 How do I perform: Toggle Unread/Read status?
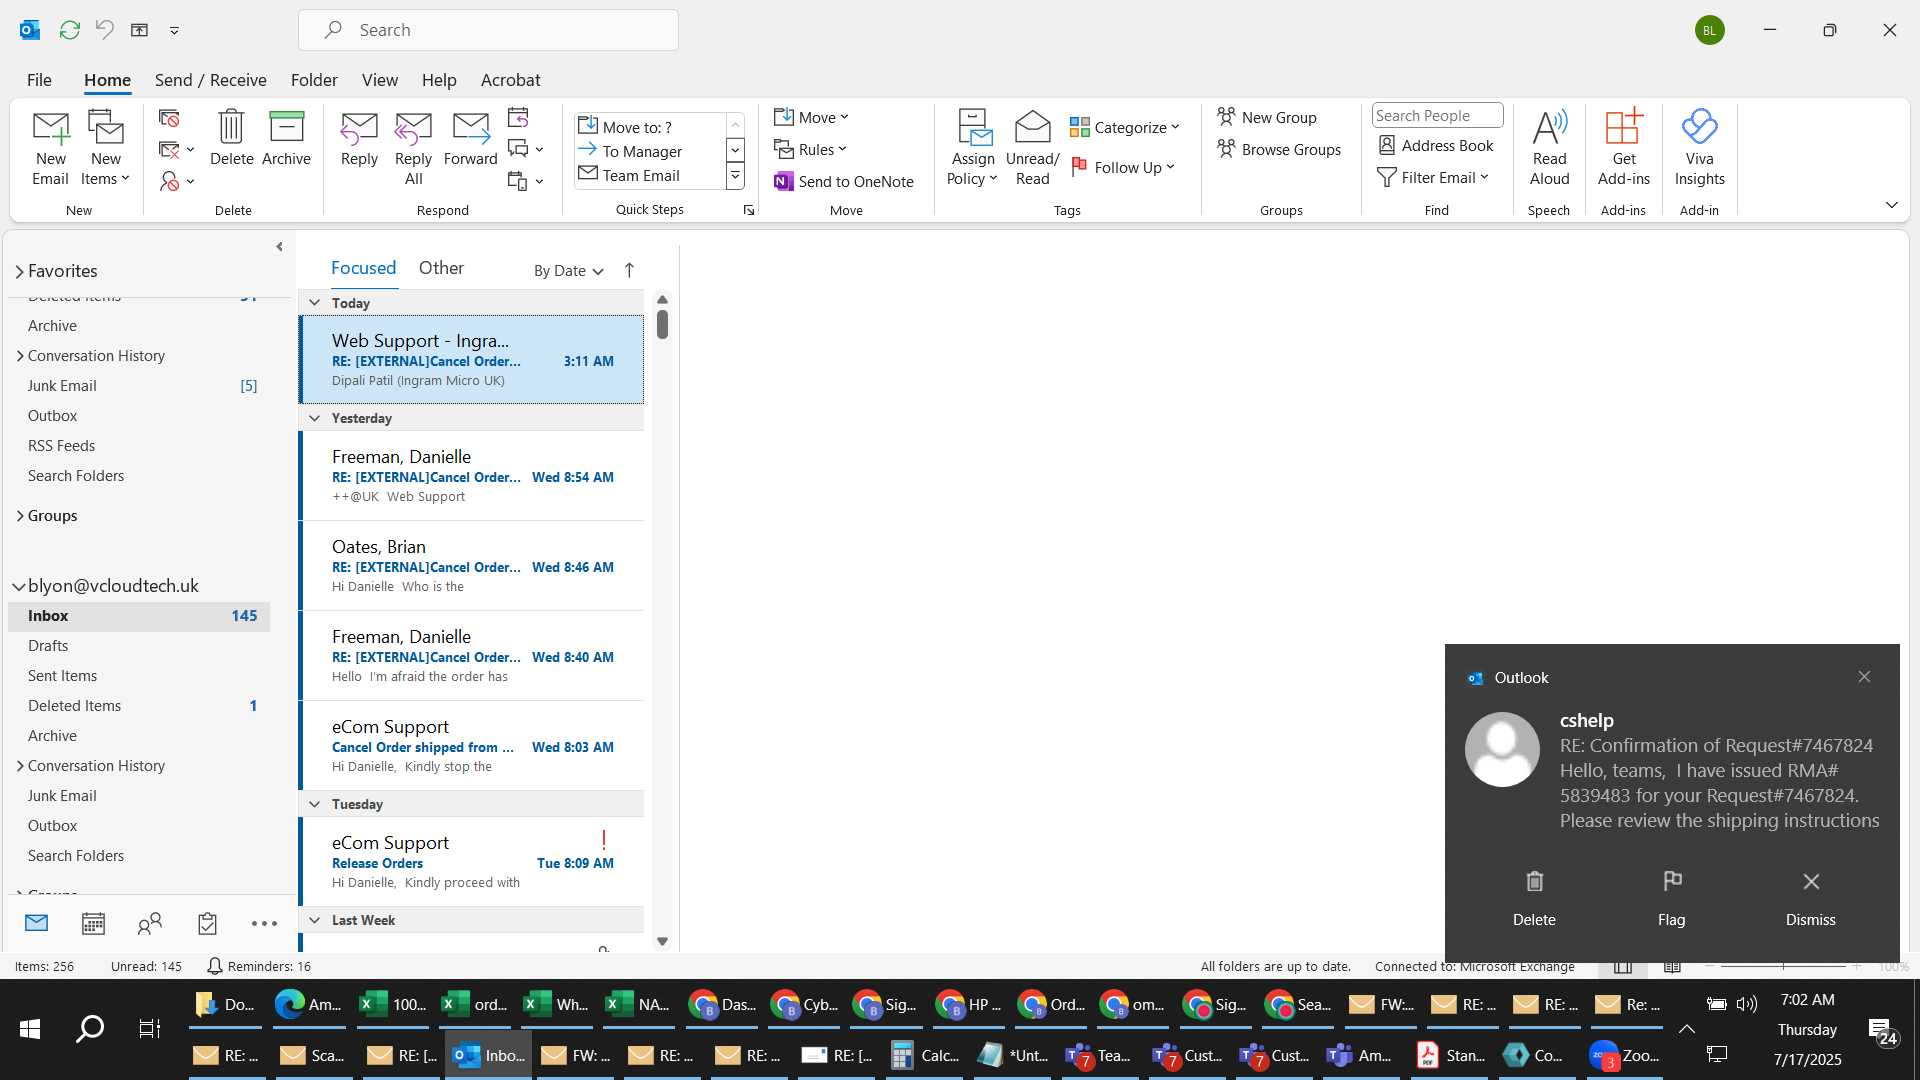pos(1032,148)
